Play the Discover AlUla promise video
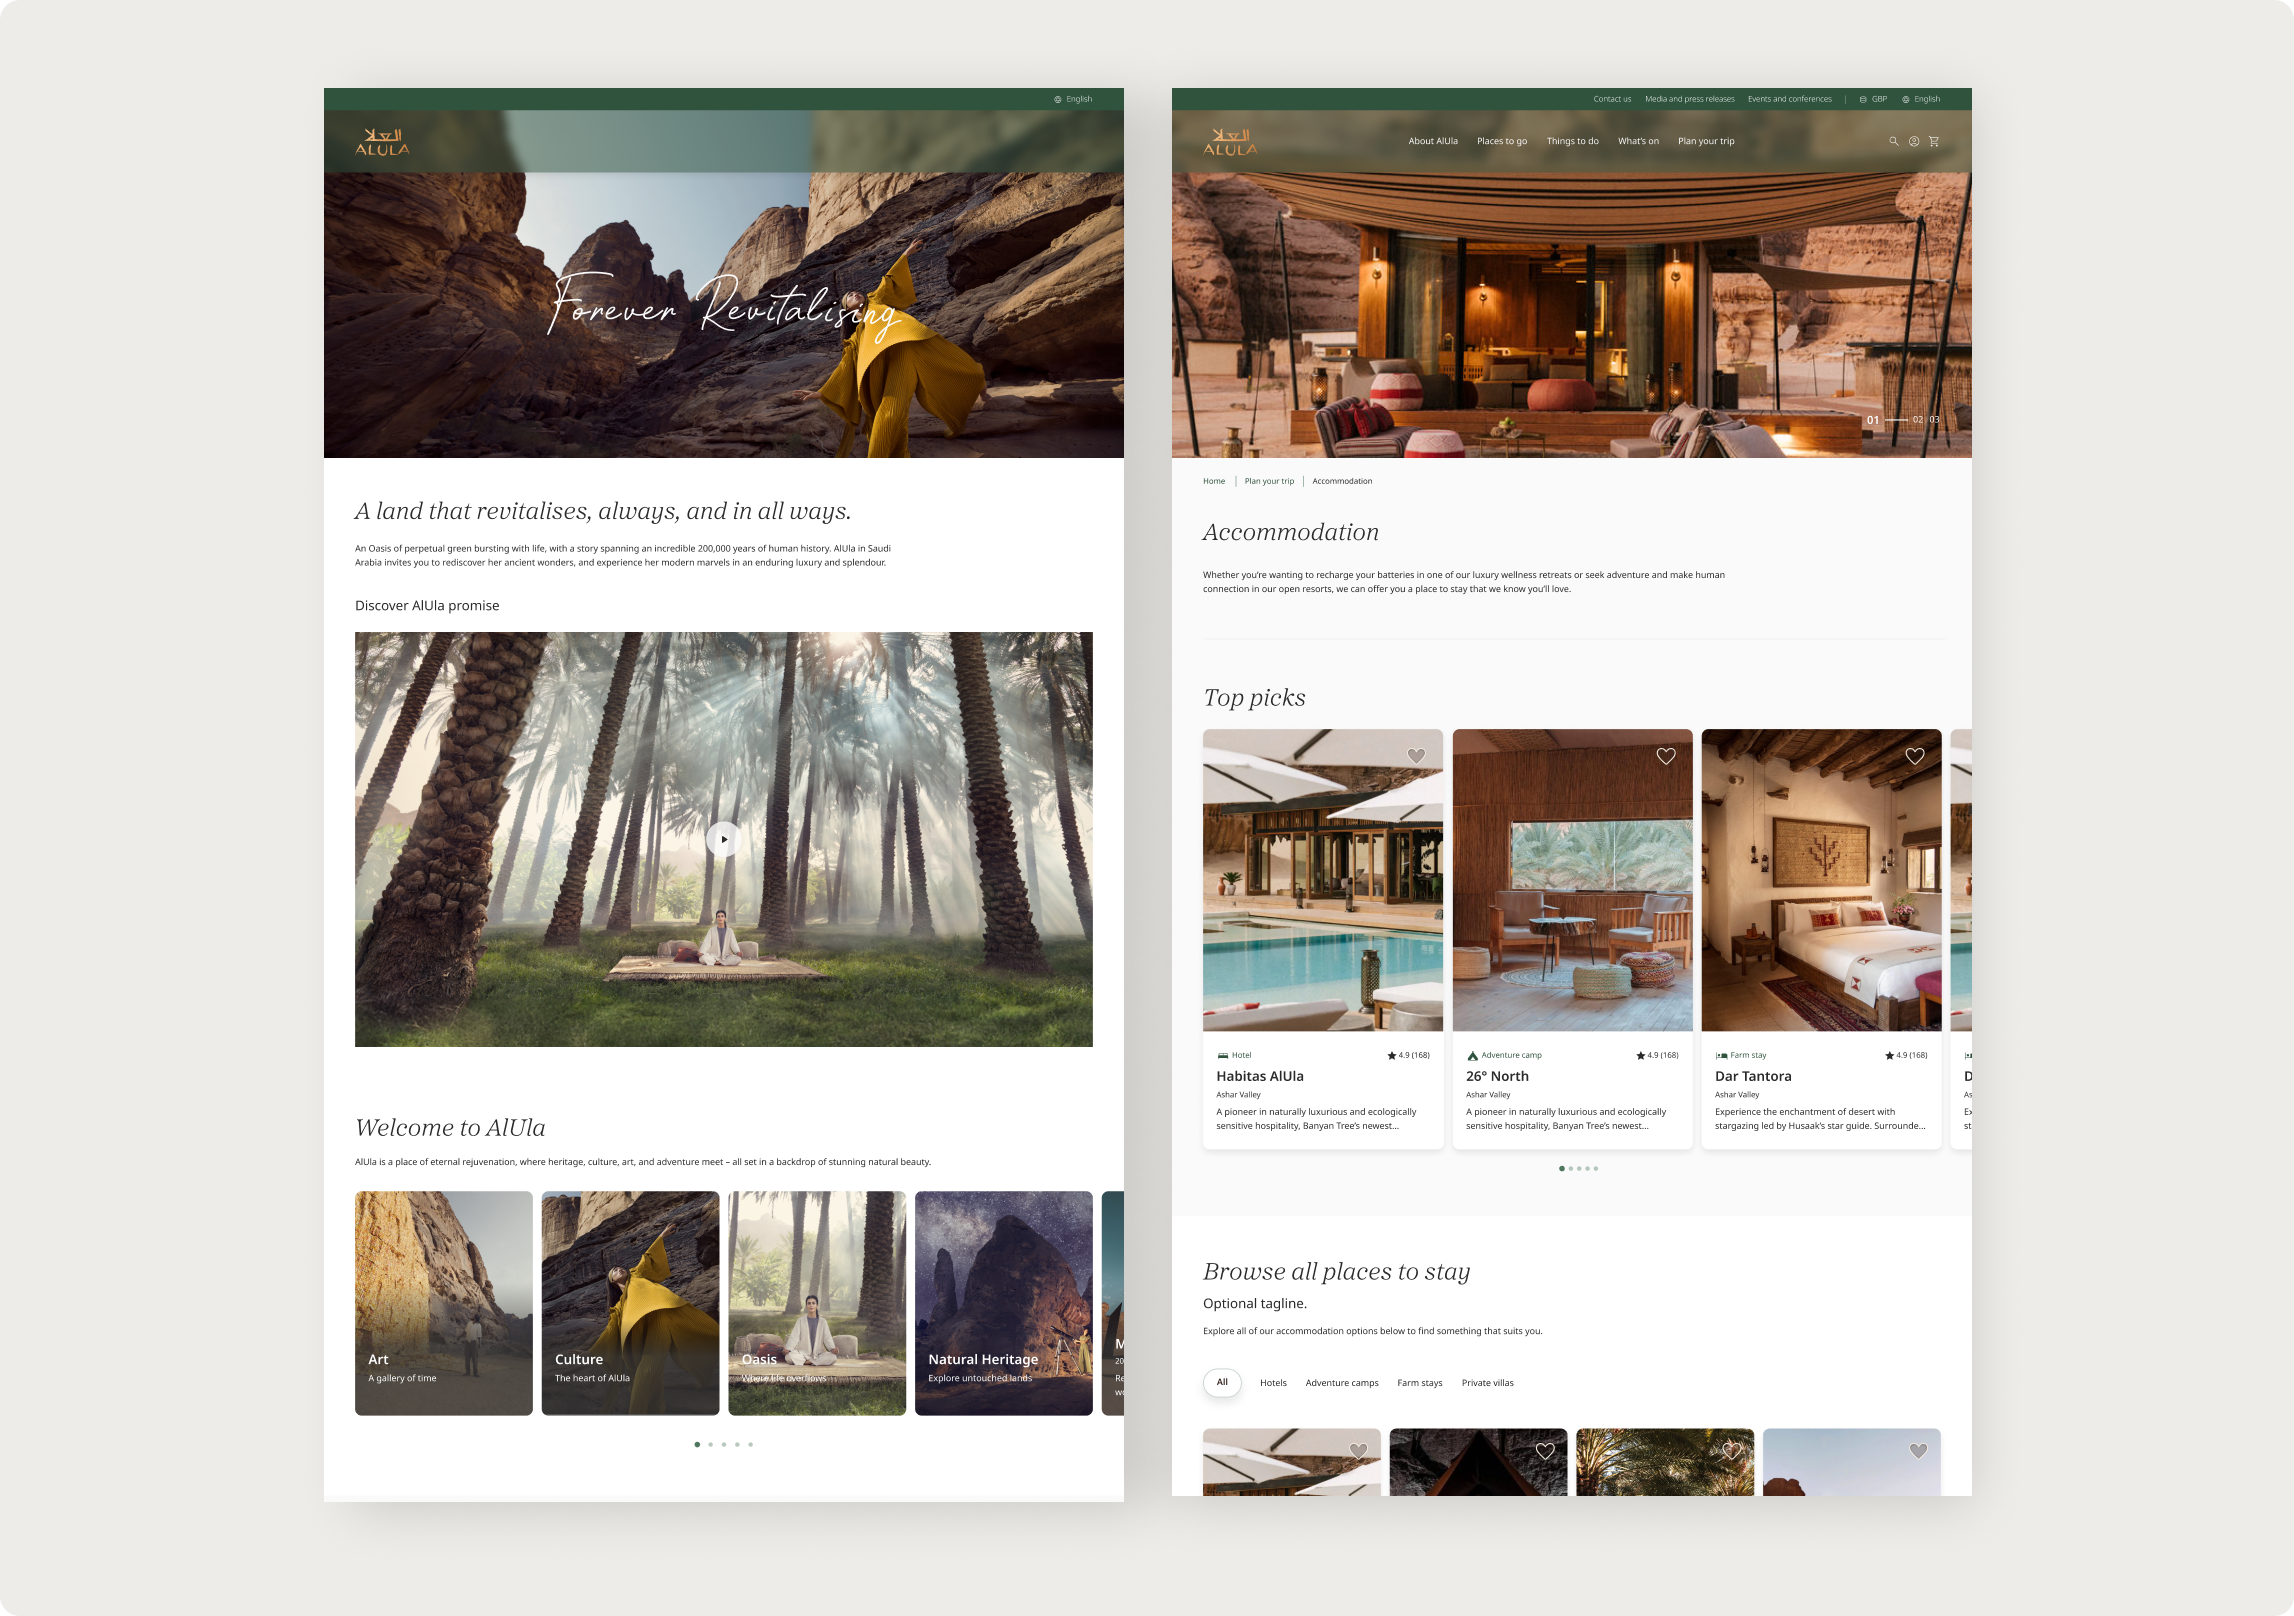The image size is (2294, 1616). 723,839
